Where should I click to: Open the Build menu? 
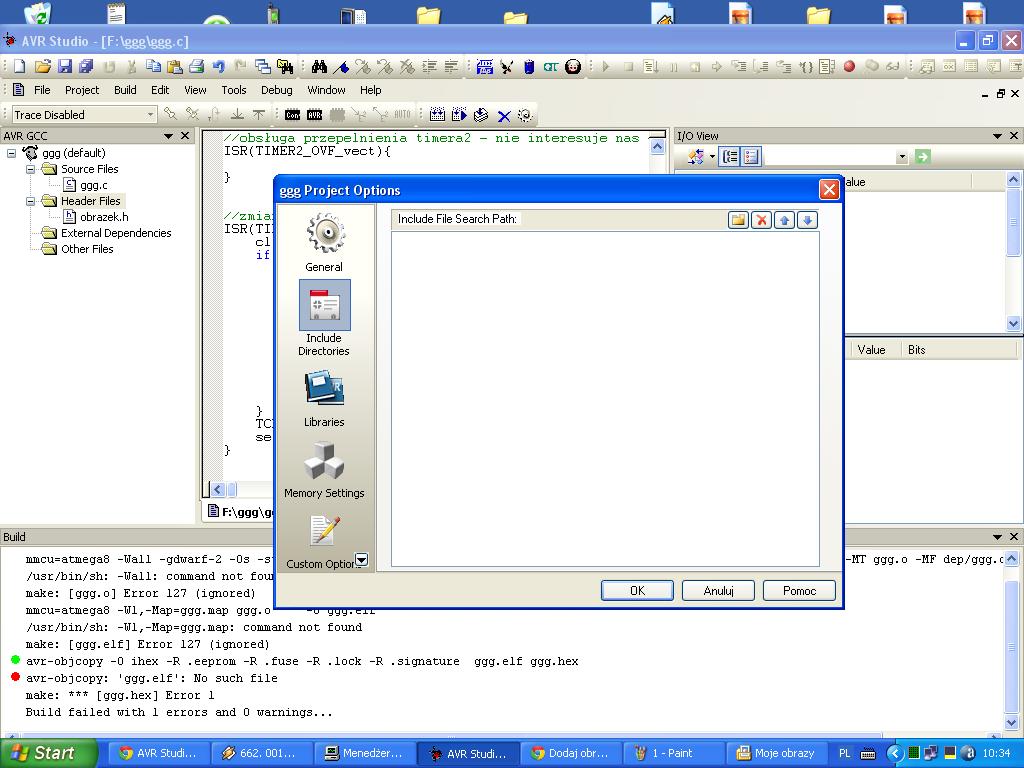125,90
